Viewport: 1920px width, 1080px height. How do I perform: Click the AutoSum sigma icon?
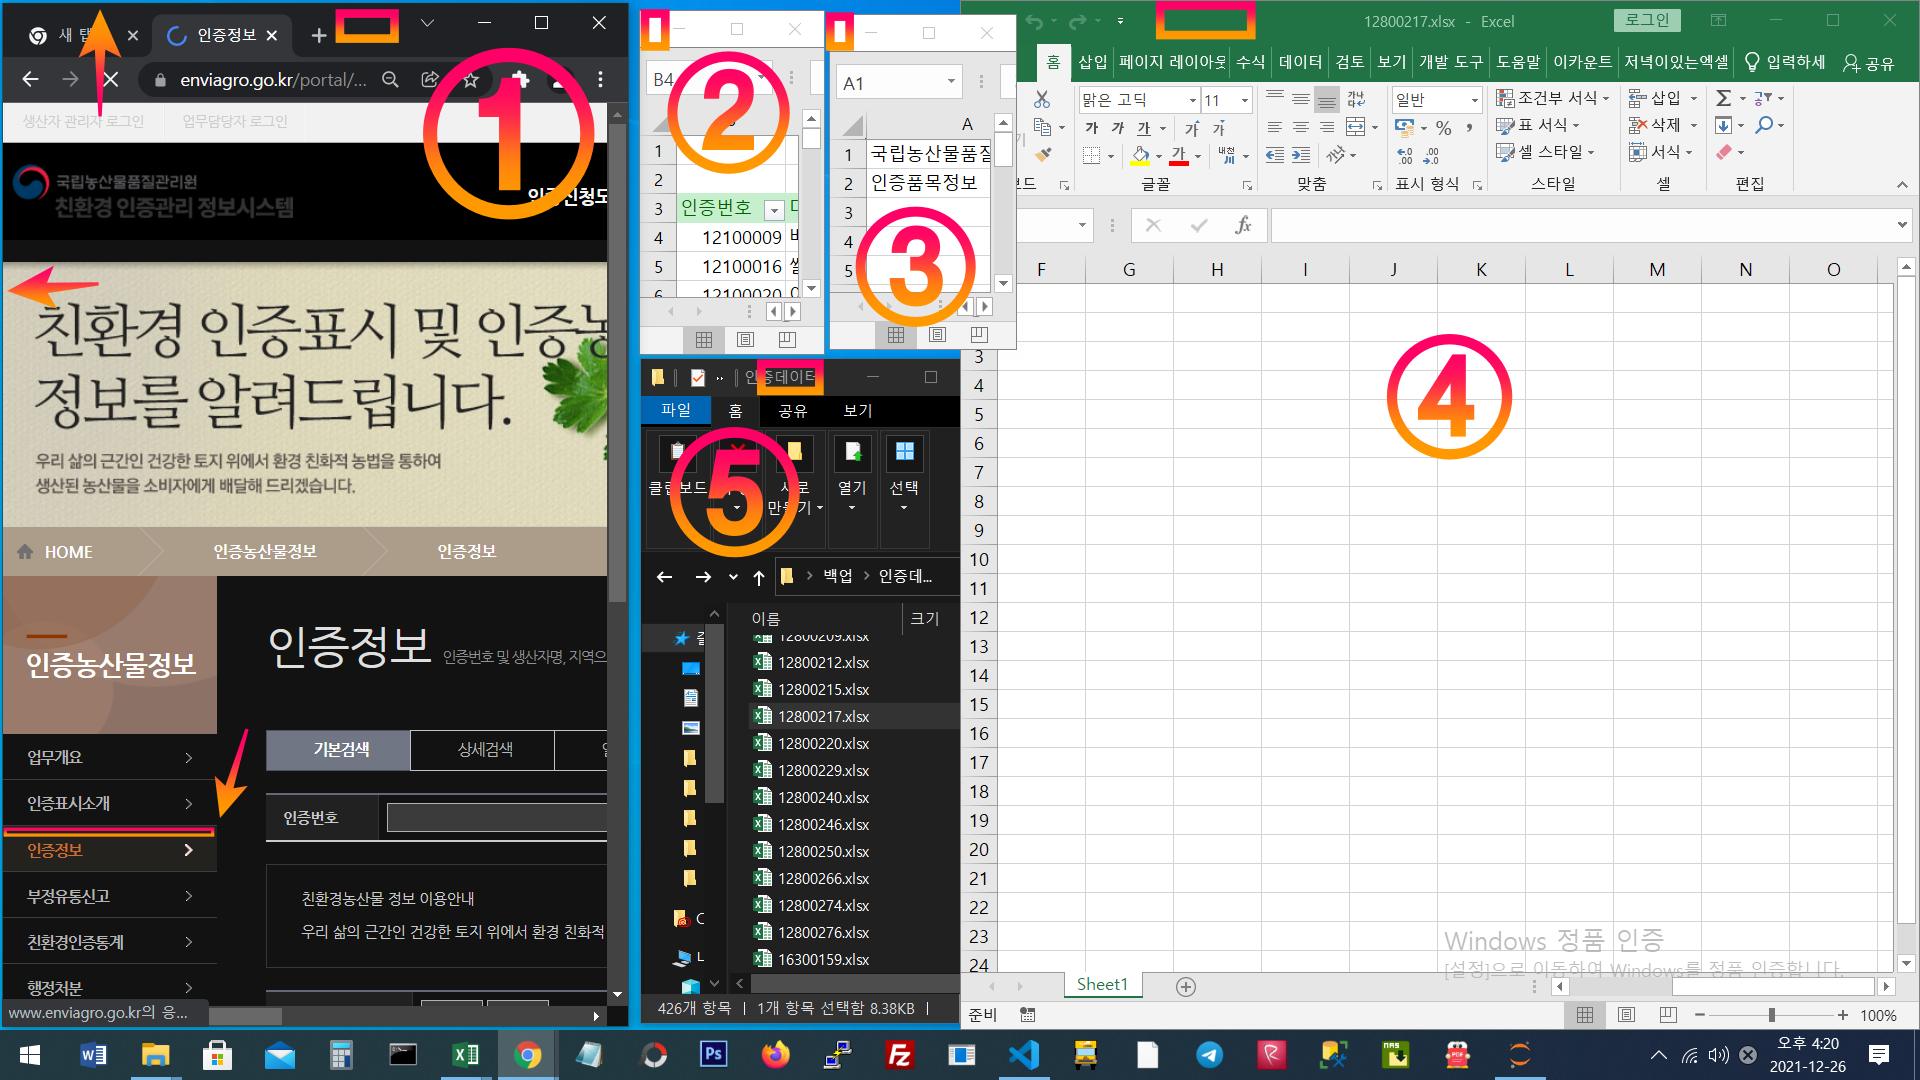pyautogui.click(x=1723, y=98)
